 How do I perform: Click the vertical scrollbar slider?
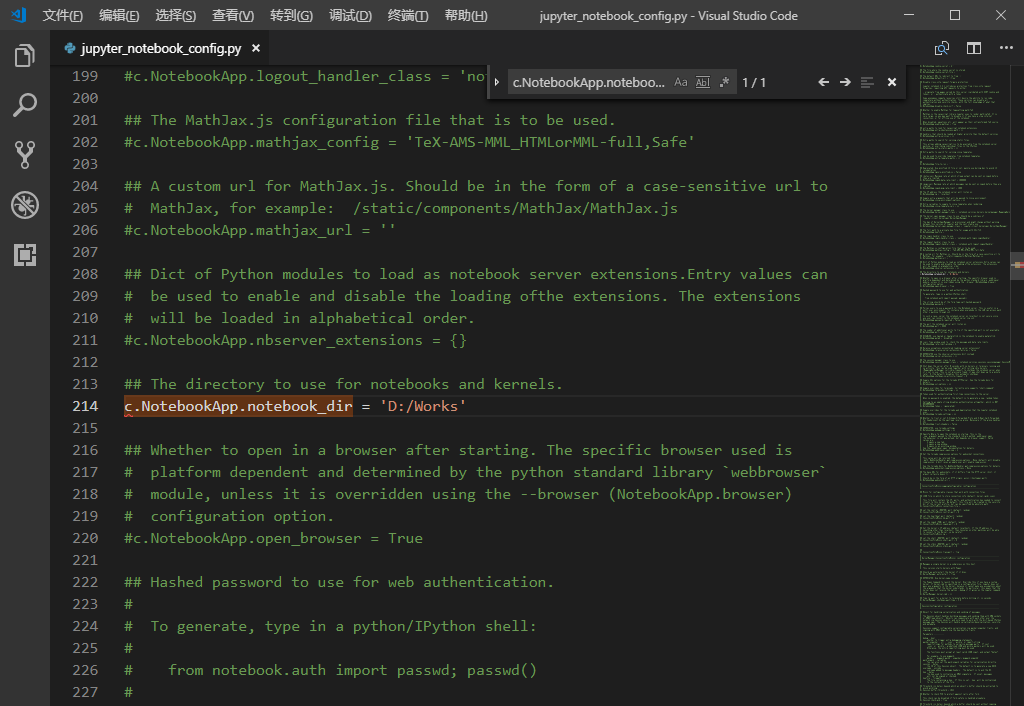coord(1017,265)
